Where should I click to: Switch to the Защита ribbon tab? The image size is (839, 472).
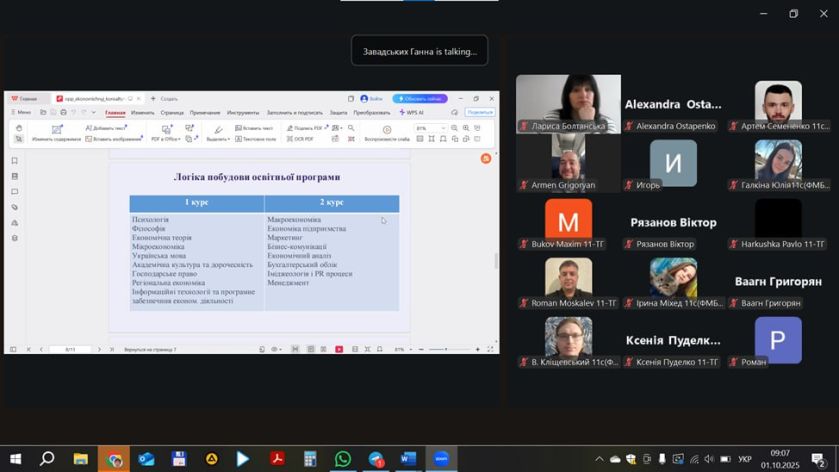[338, 113]
